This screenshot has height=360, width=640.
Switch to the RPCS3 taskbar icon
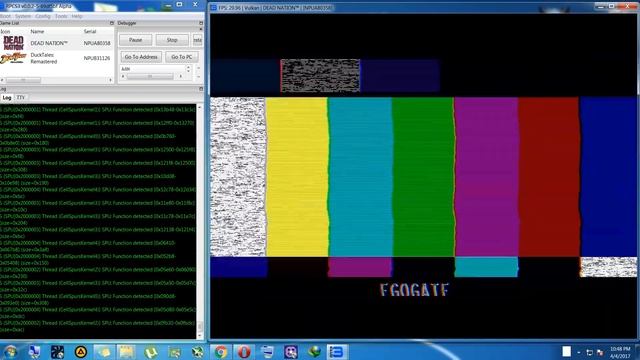click(337, 352)
